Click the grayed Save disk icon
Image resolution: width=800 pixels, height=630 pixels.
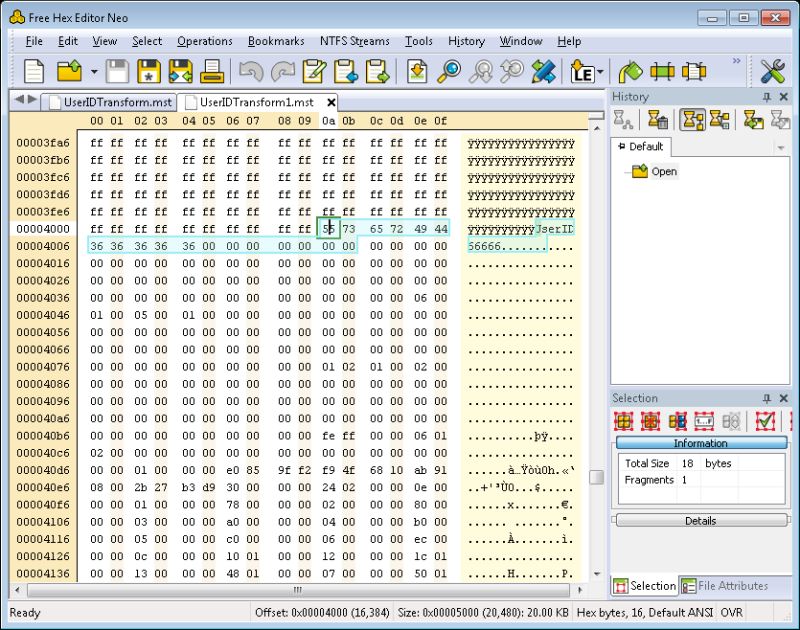[117, 71]
